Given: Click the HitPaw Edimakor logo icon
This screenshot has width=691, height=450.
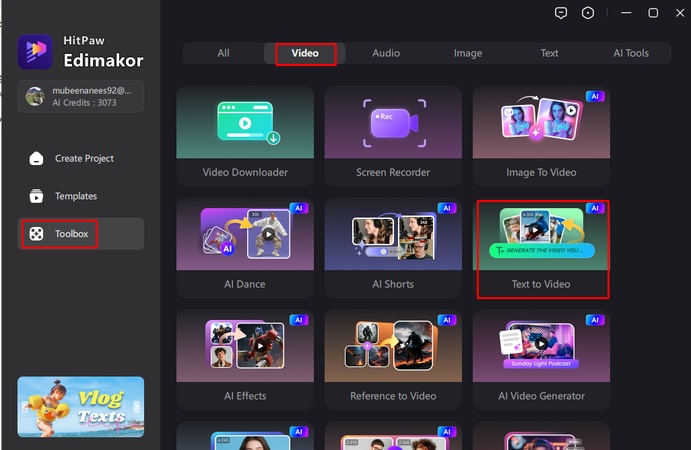Looking at the screenshot, I should (35, 52).
